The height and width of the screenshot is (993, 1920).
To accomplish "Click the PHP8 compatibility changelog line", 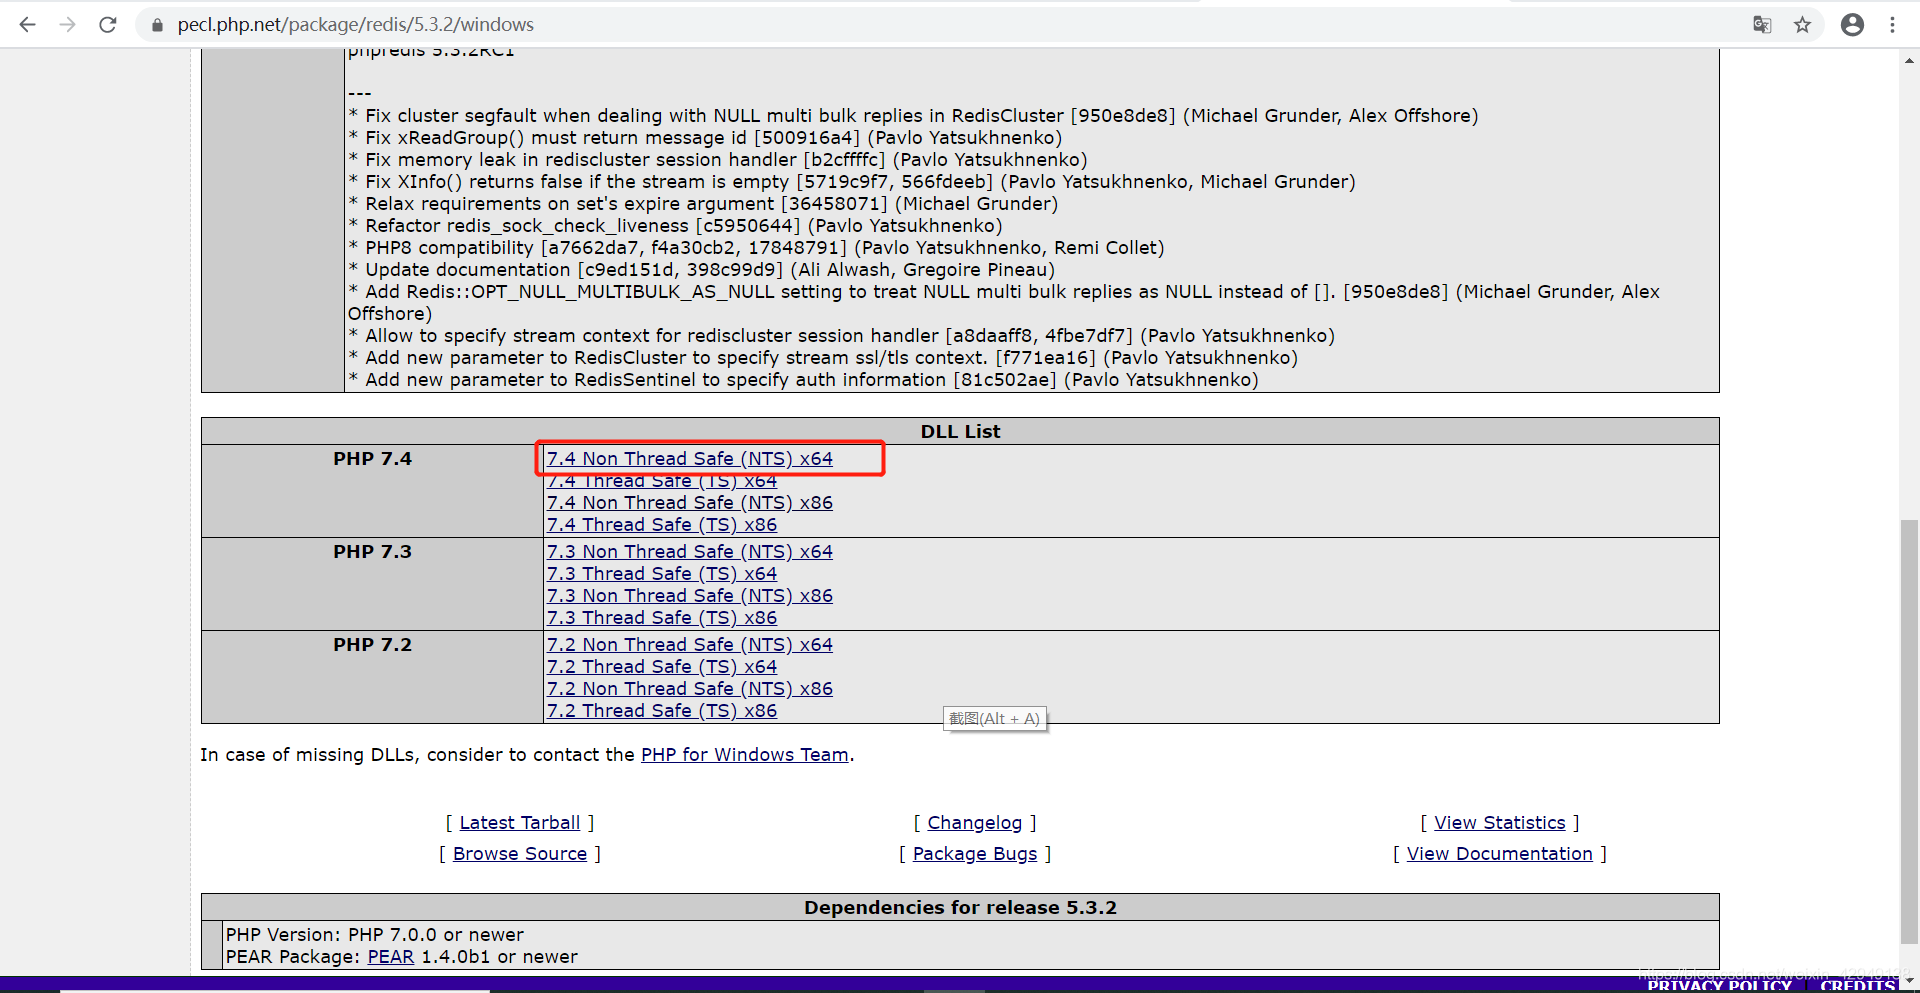I will (x=756, y=247).
